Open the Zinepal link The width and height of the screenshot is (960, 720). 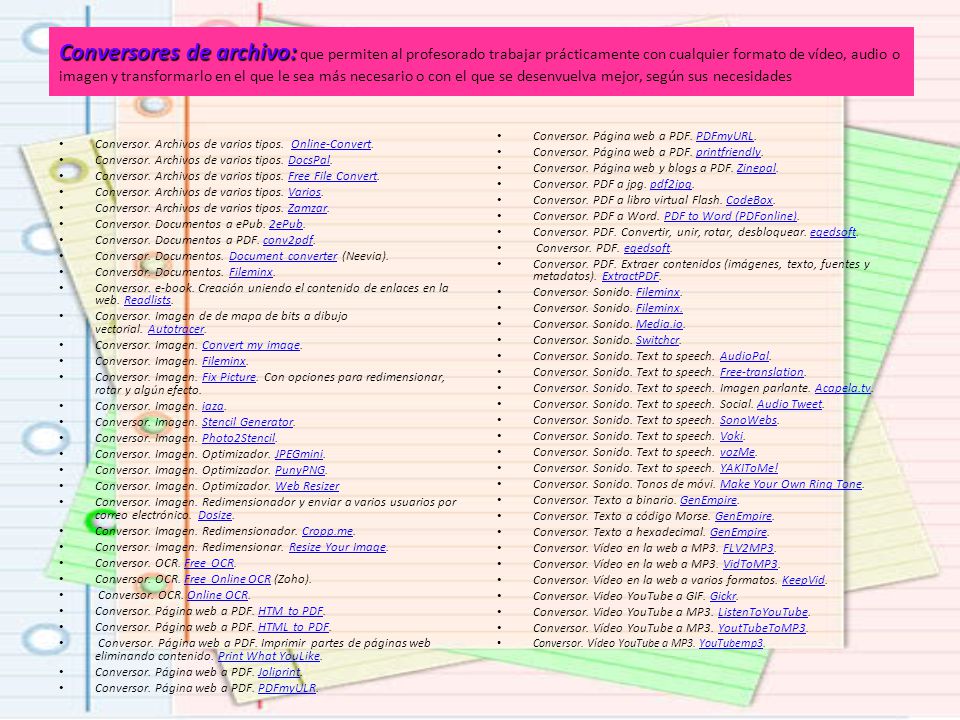coord(756,168)
